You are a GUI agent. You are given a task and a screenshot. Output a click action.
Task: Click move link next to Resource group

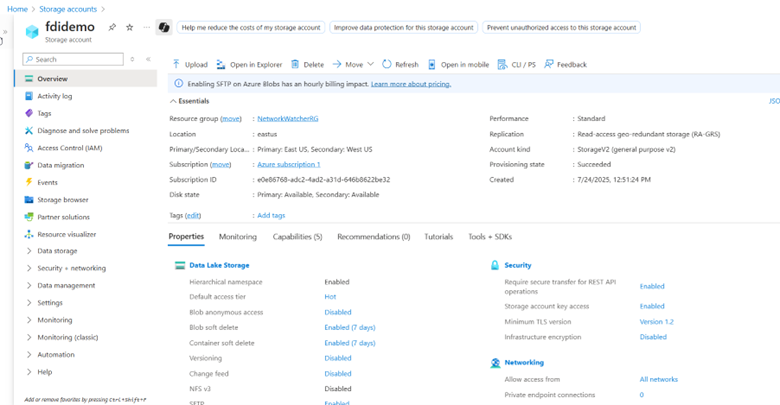click(x=231, y=118)
